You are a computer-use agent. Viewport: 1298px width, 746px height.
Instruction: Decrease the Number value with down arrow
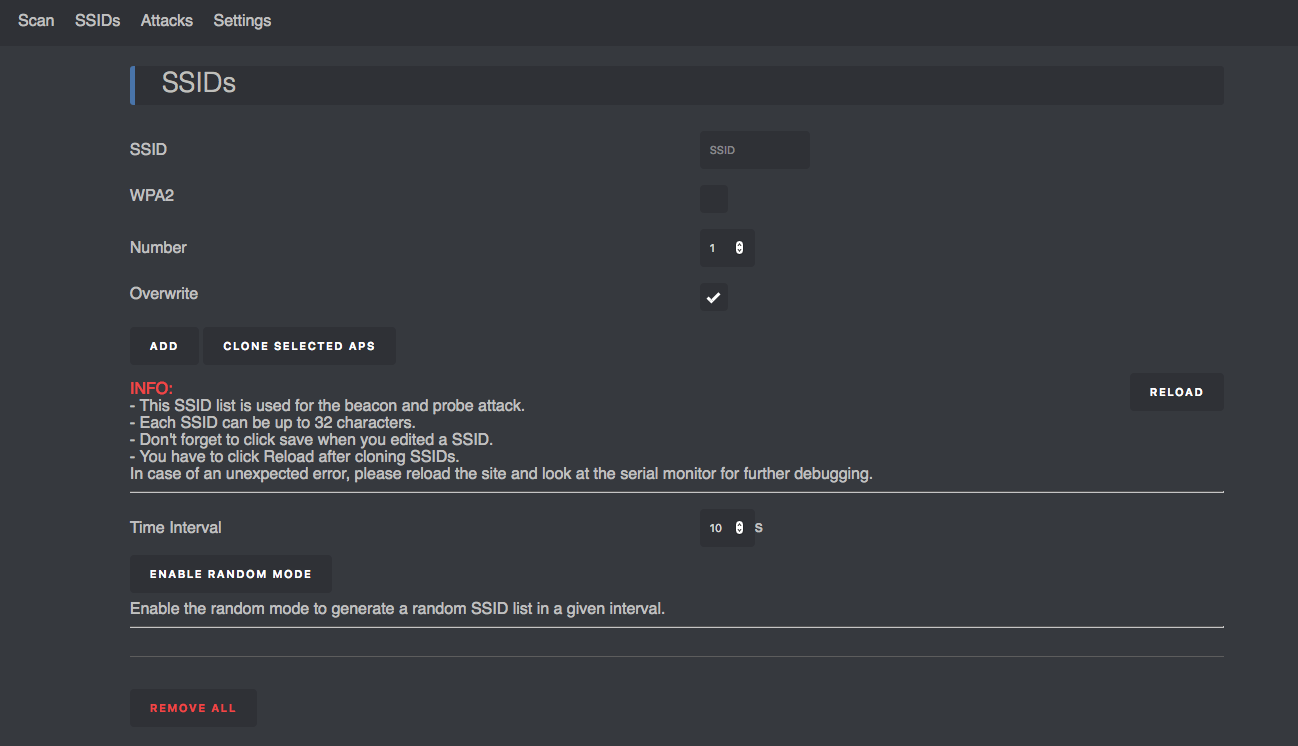739,251
